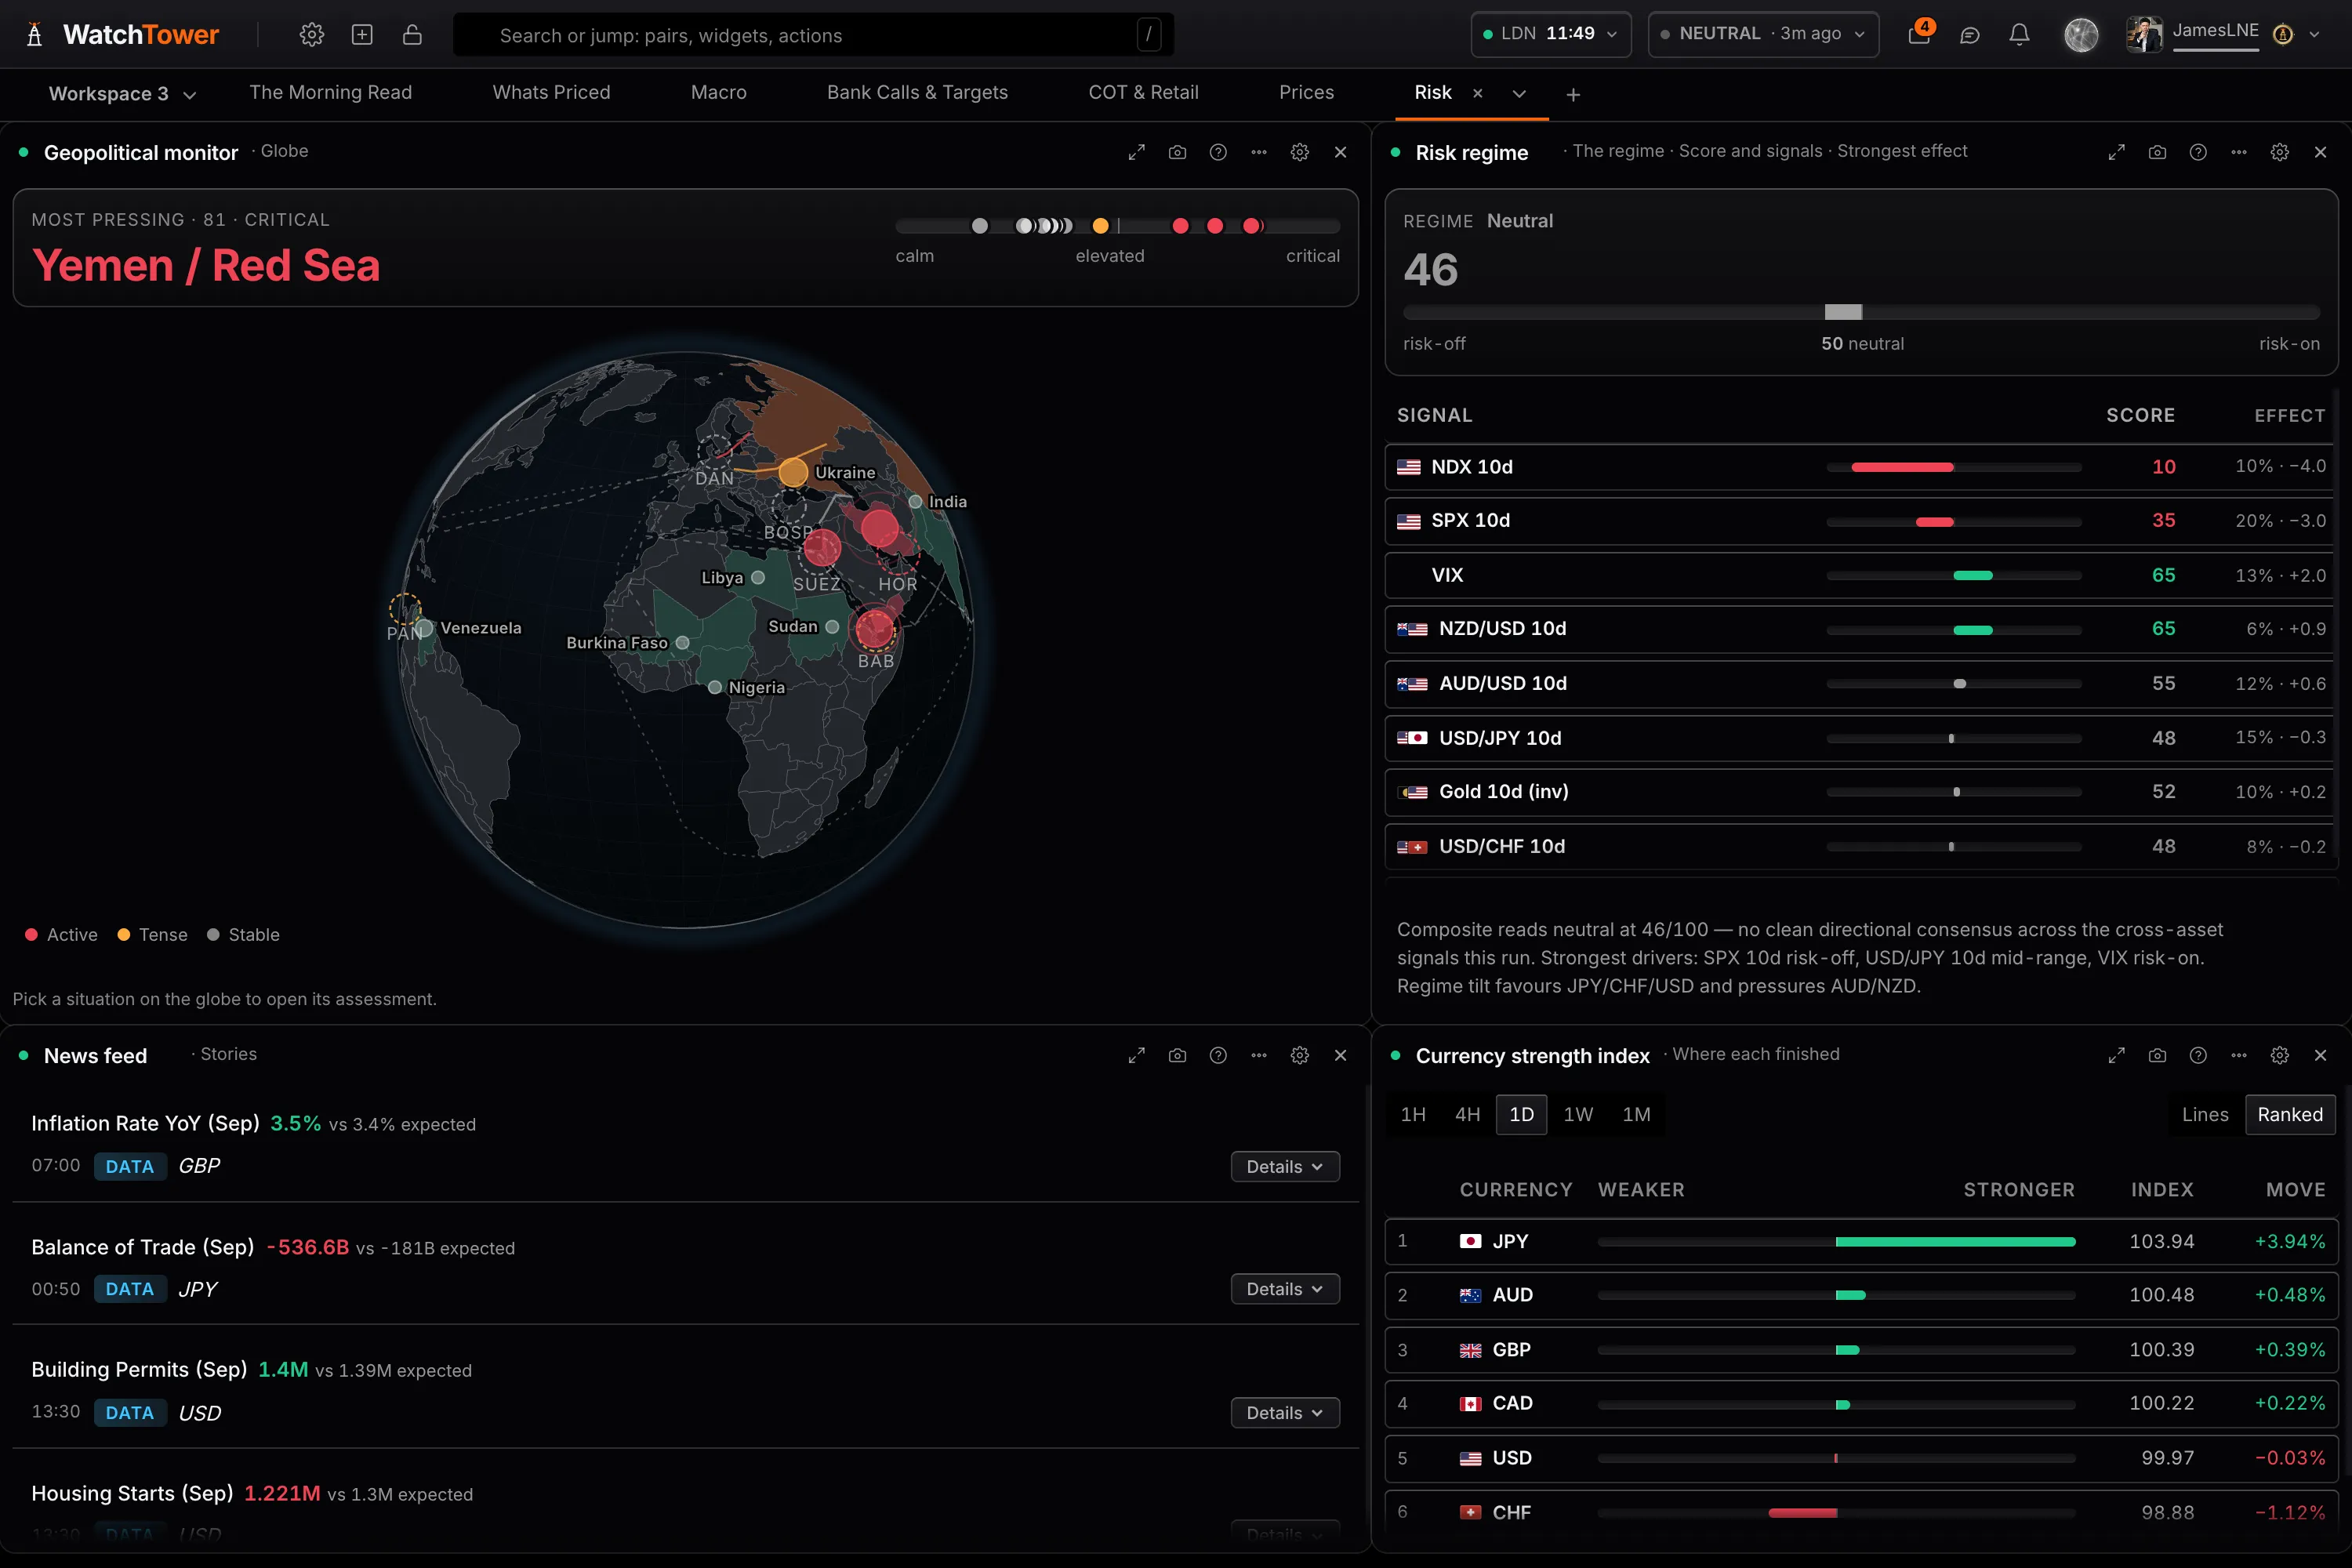Select the 4H timeframe toggle

tap(1467, 1114)
